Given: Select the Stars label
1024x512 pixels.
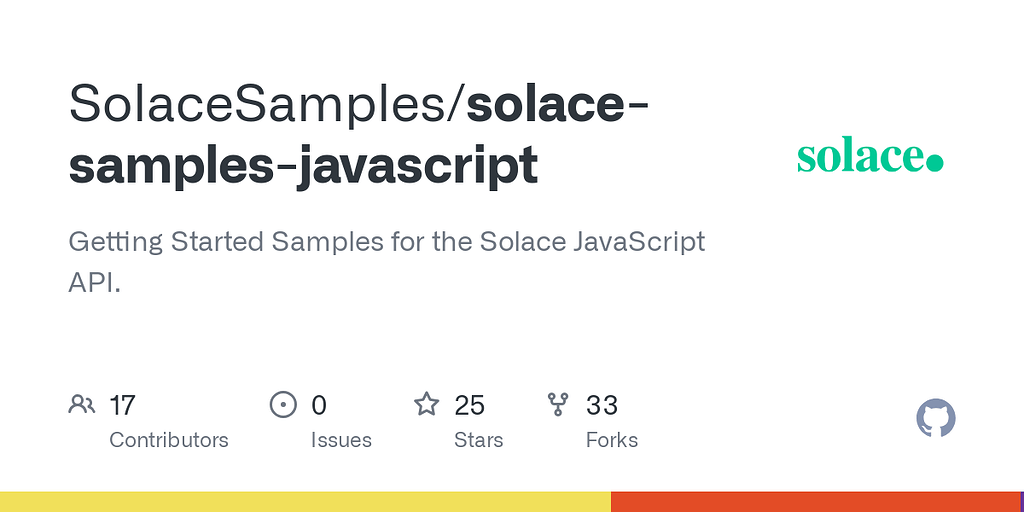Looking at the screenshot, I should (x=479, y=440).
